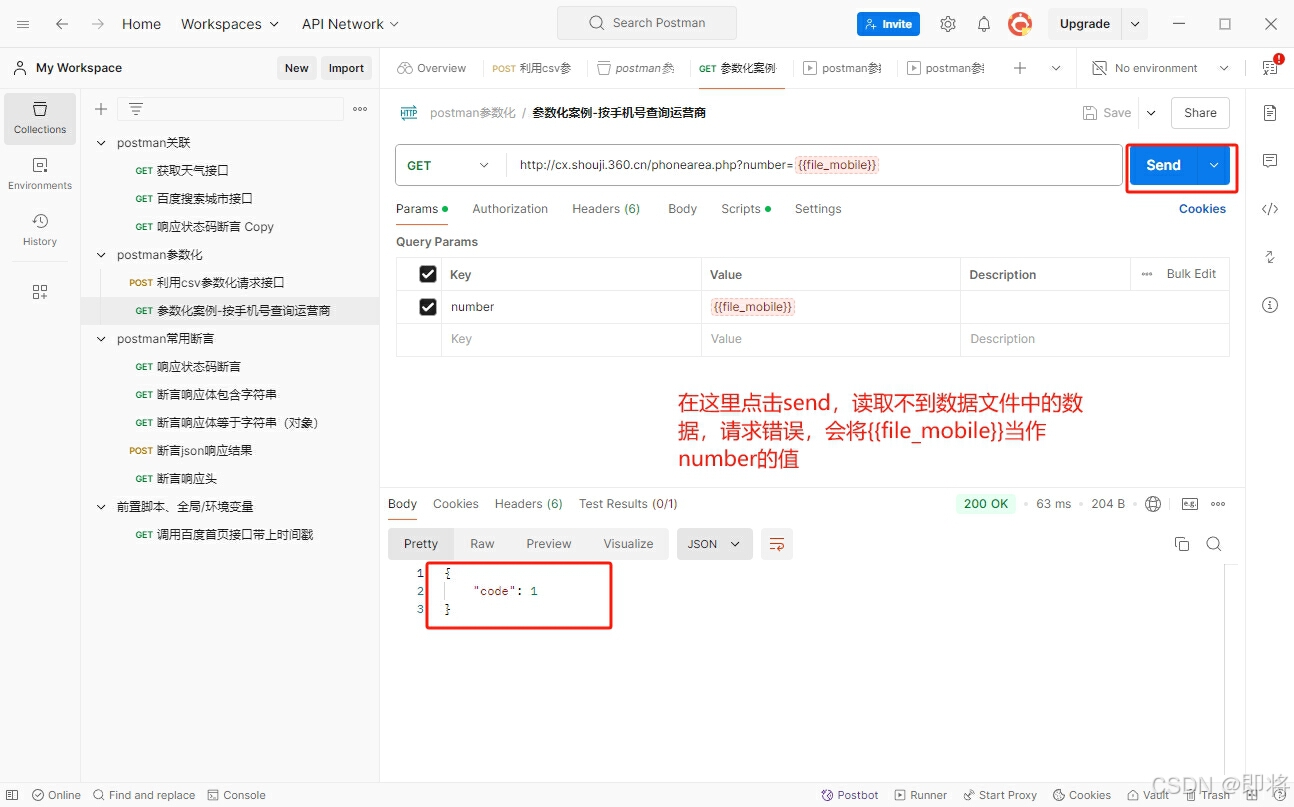The height and width of the screenshot is (807, 1294).
Task: Collapse the 前置脚本、全局/环境变量 collection
Action: (x=101, y=507)
